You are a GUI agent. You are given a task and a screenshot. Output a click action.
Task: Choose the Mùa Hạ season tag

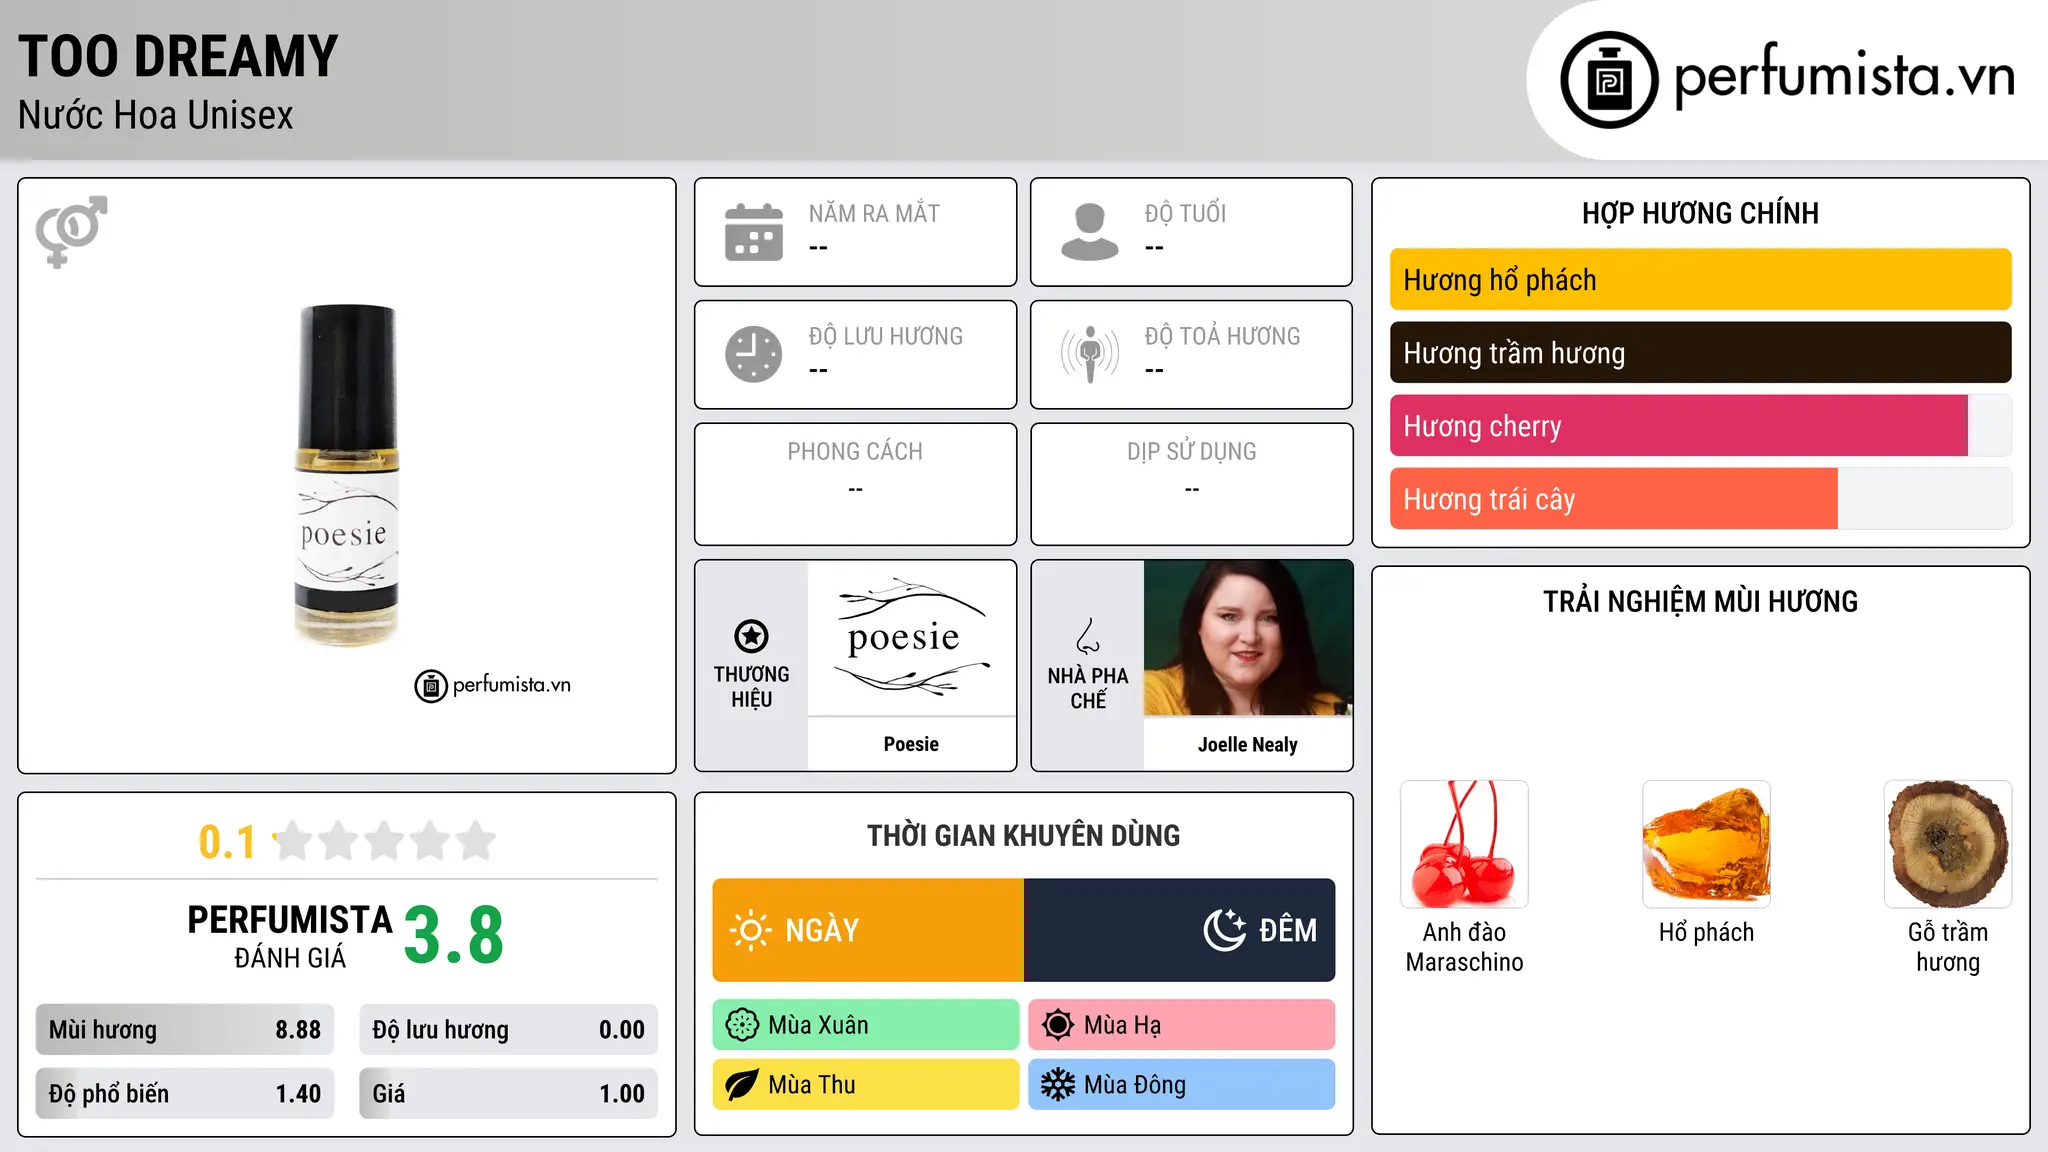[x=1182, y=1025]
